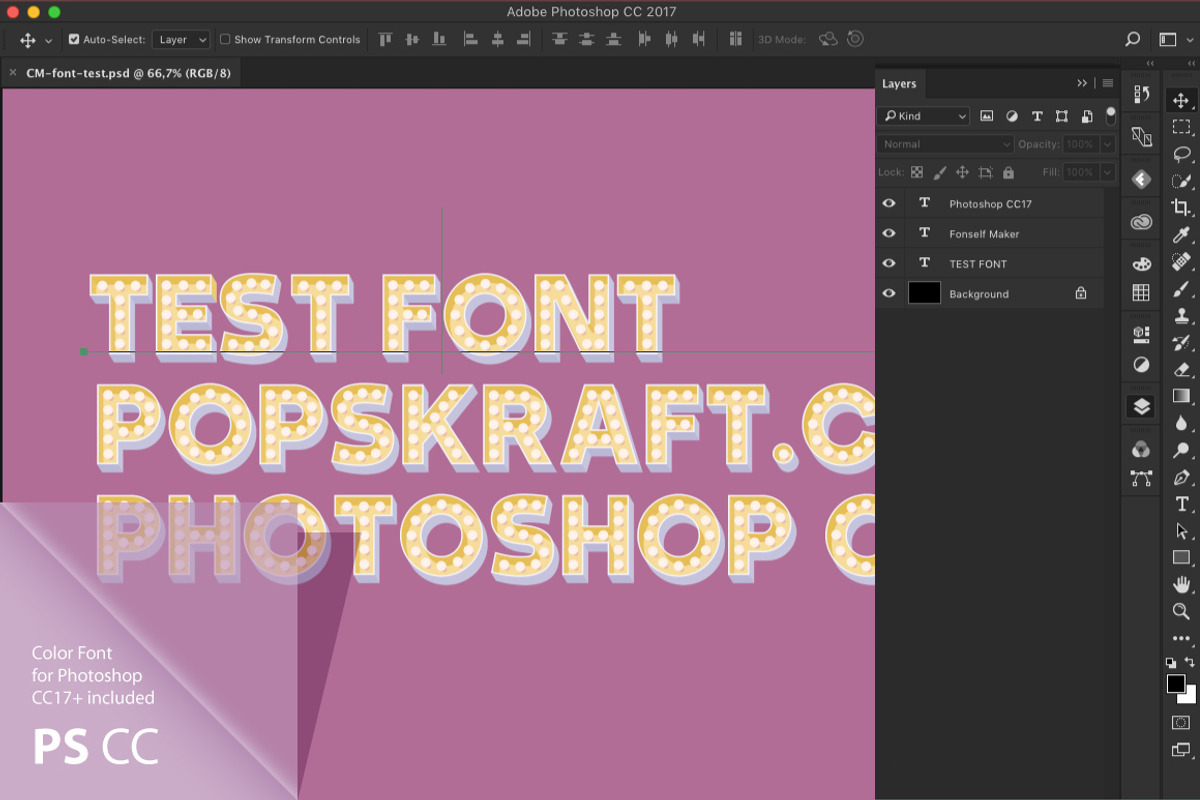
Task: Open the Layers panel menu
Action: coord(1107,83)
